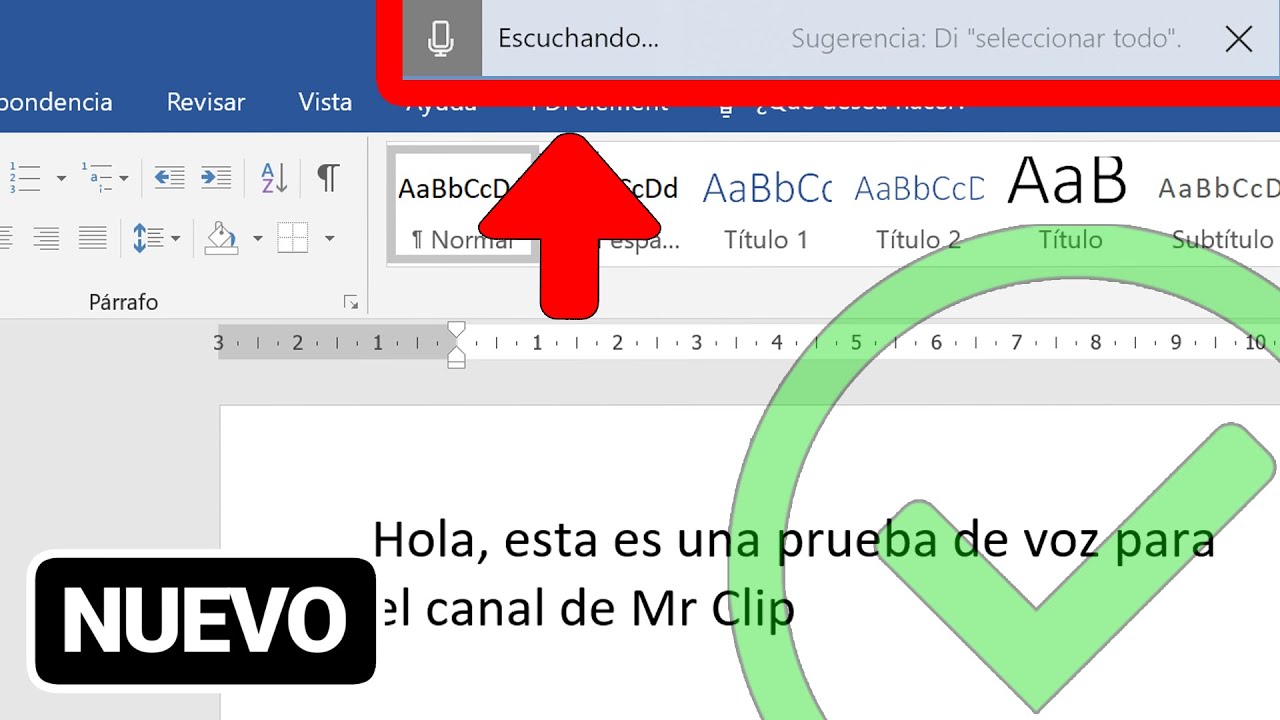1280x720 pixels.
Task: Apply the Subtítulo style
Action: (1219, 207)
